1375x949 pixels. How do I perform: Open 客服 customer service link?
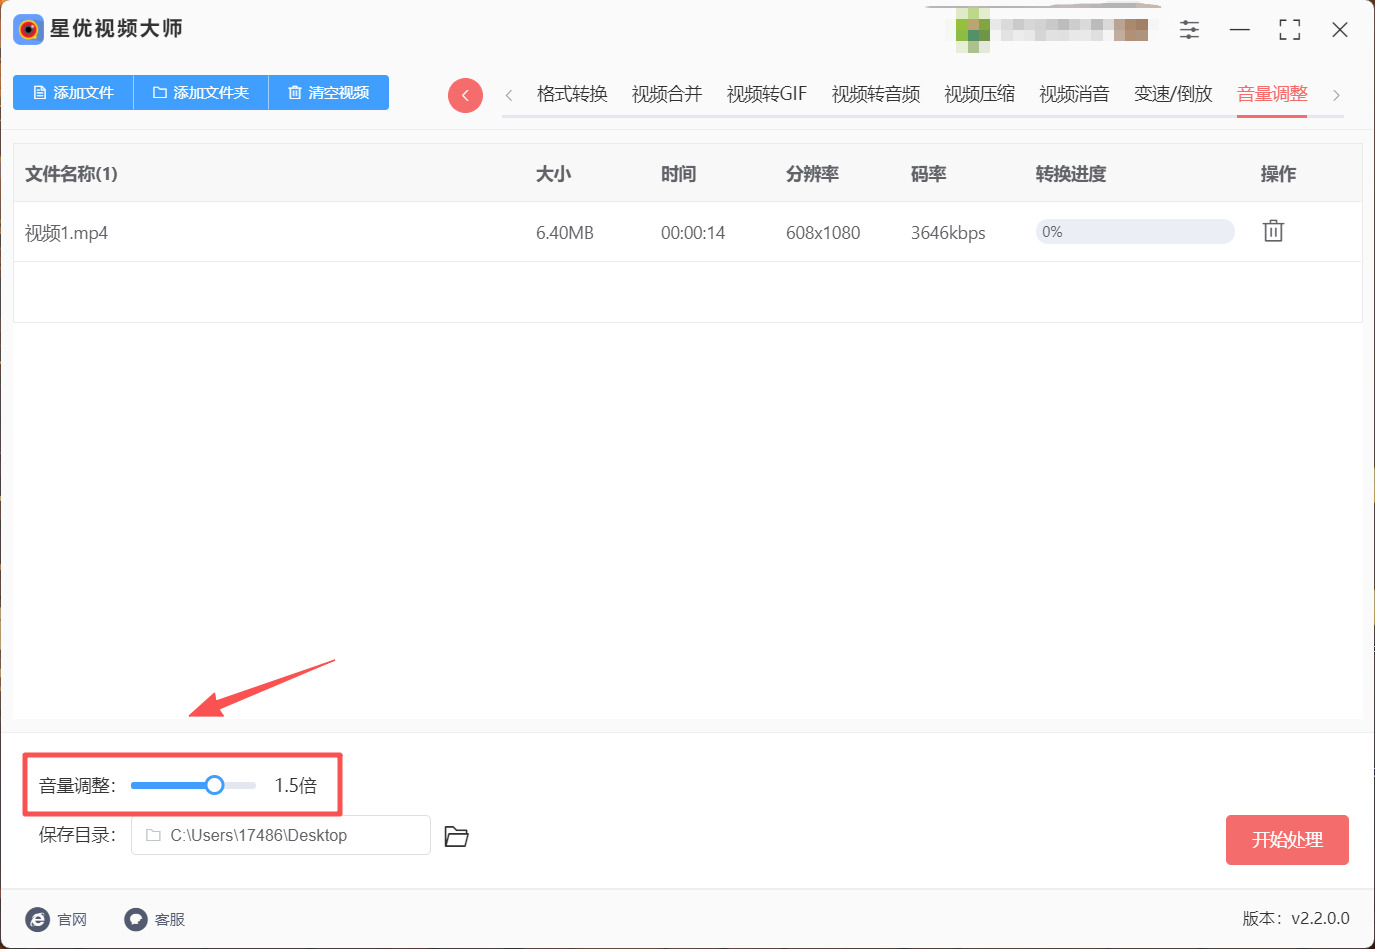pos(155,919)
